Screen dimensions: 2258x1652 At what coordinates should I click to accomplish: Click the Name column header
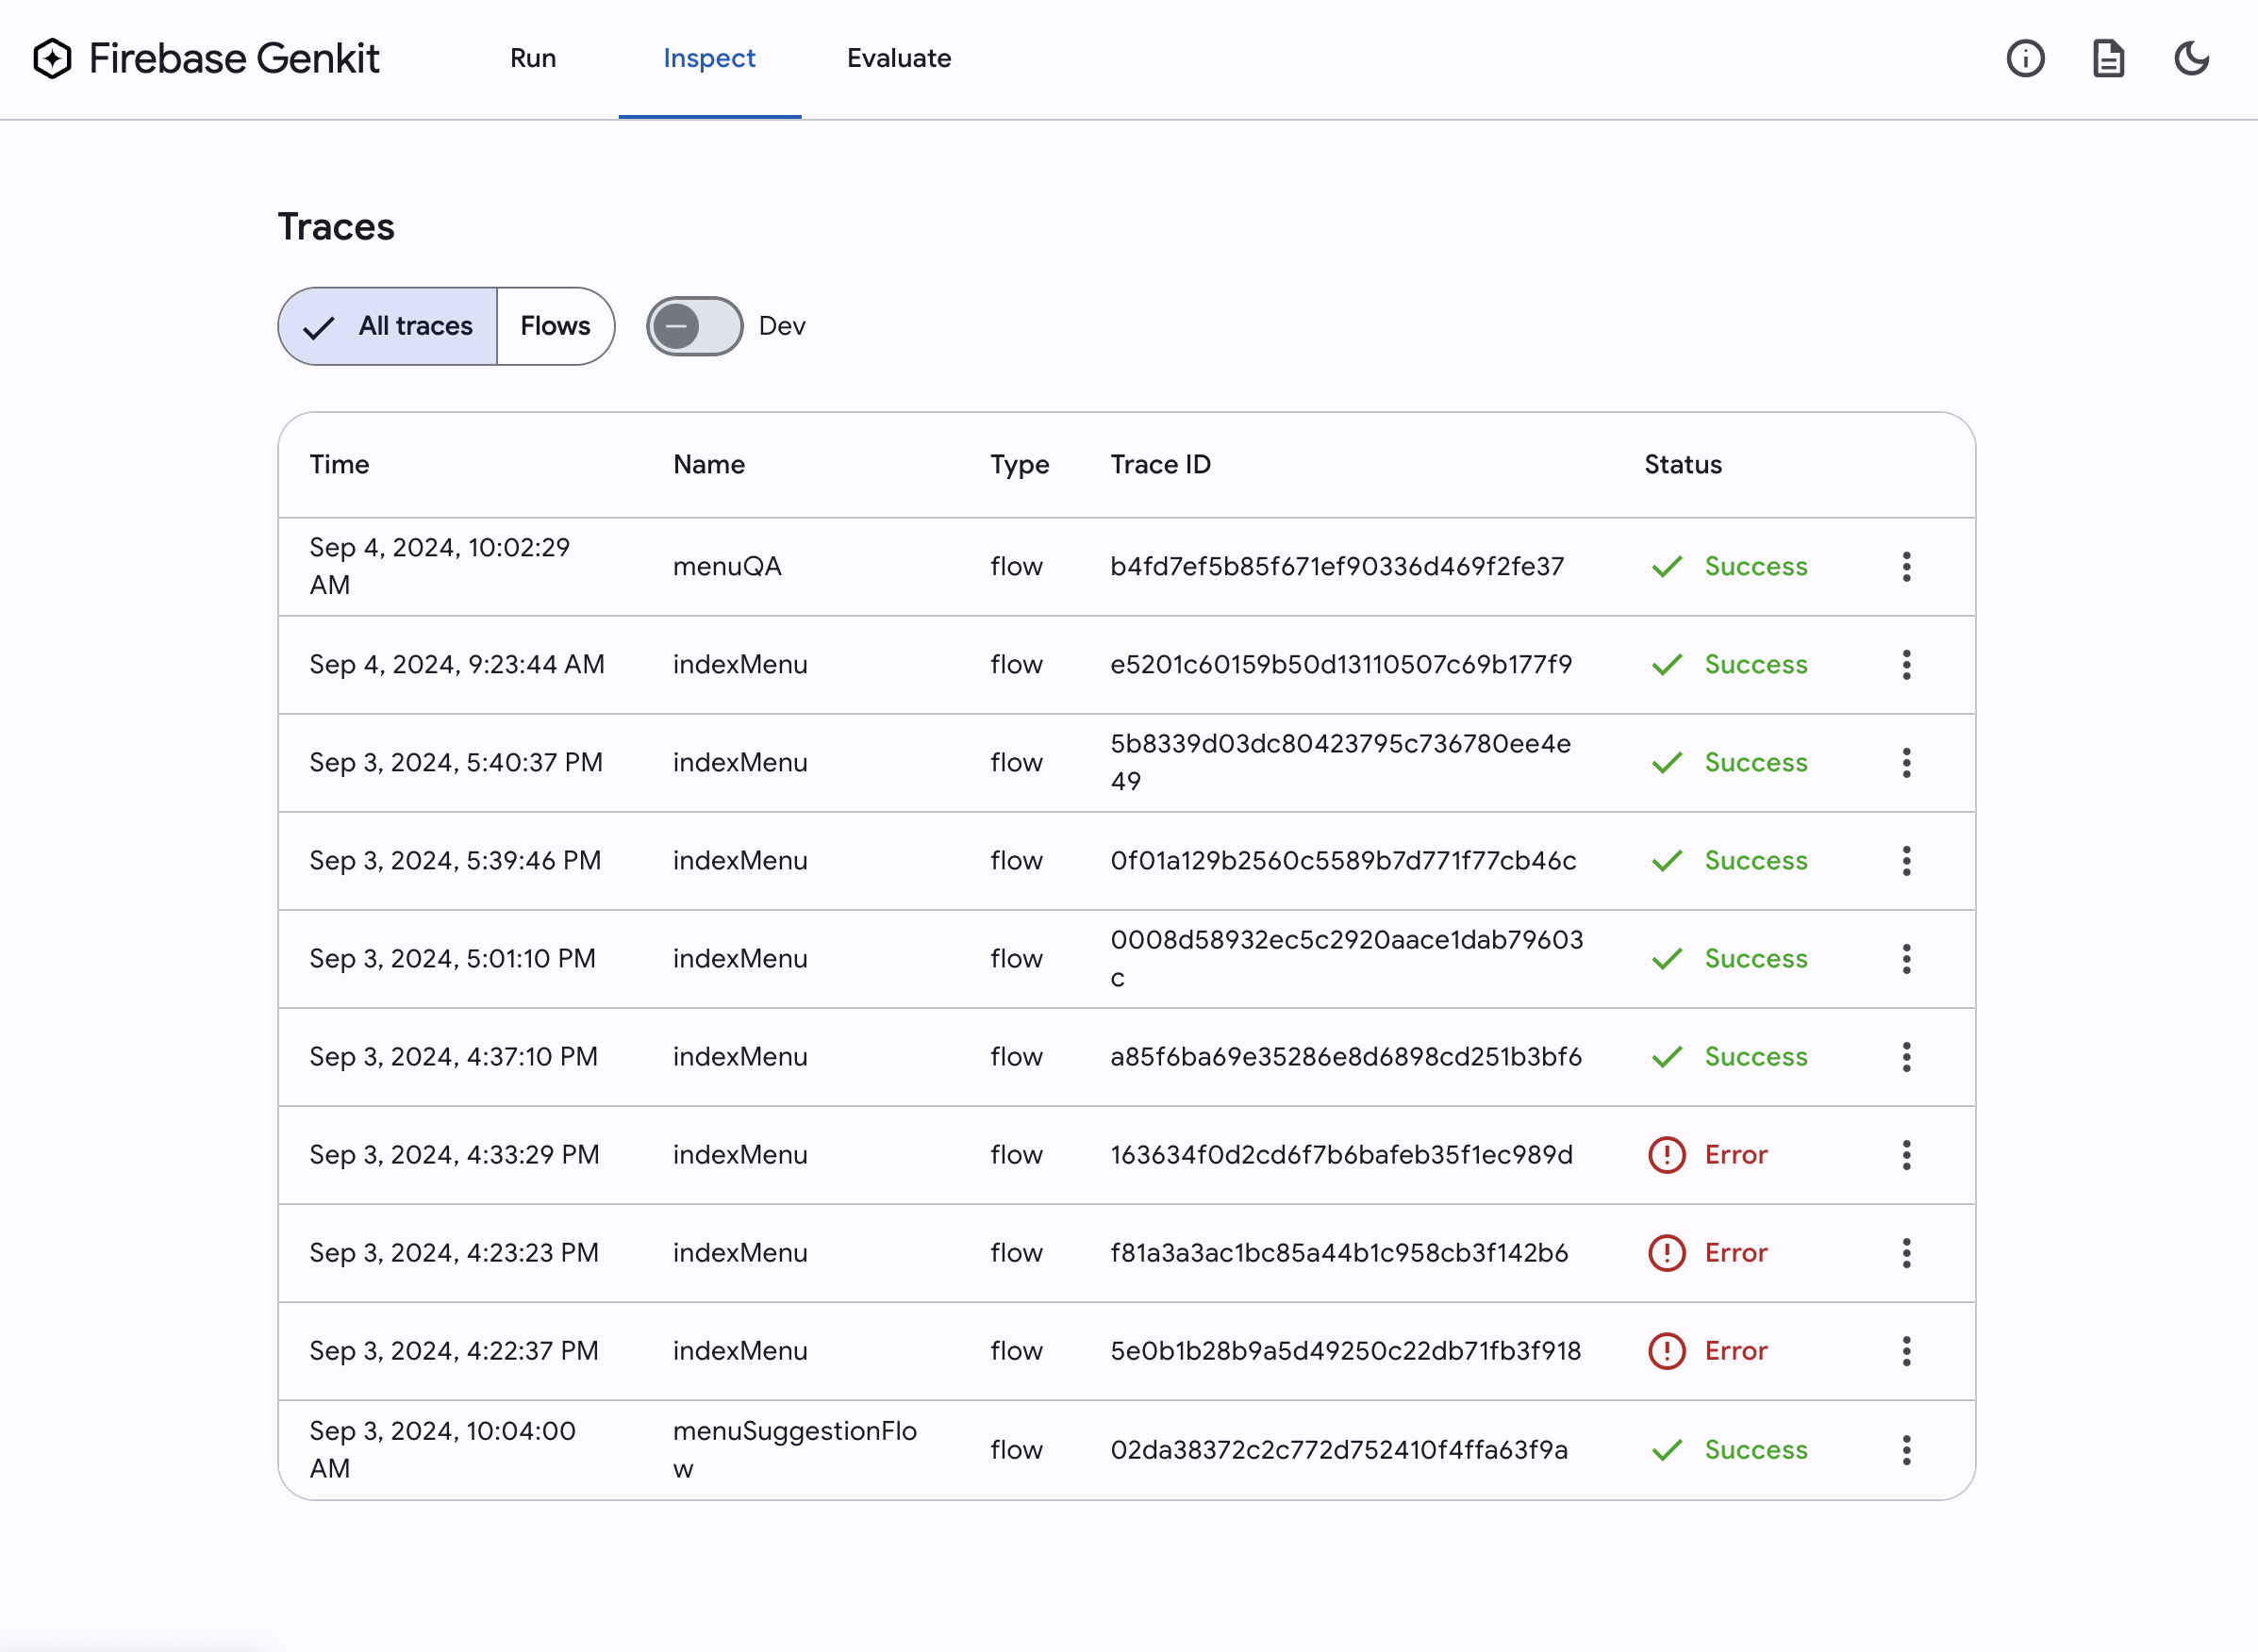[708, 464]
